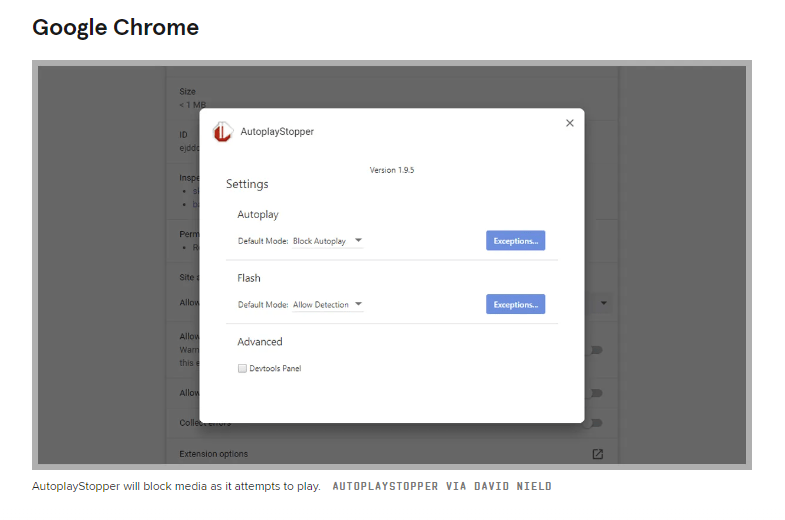
Task: Click the Autoplay section heading
Action: (258, 215)
